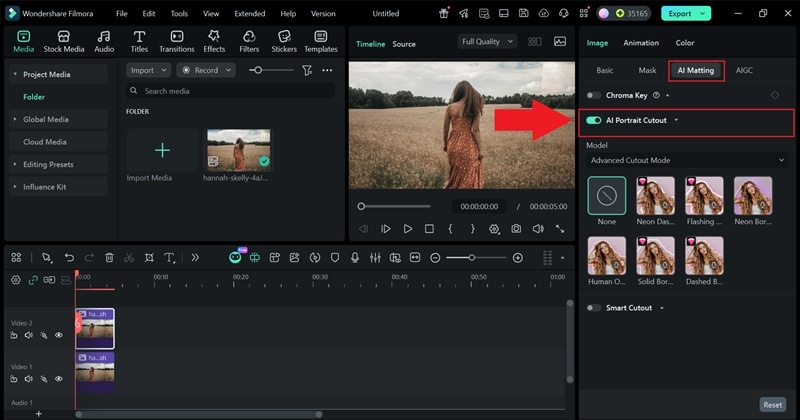Expand the Editing Presets item
The height and width of the screenshot is (420, 800).
coord(15,164)
